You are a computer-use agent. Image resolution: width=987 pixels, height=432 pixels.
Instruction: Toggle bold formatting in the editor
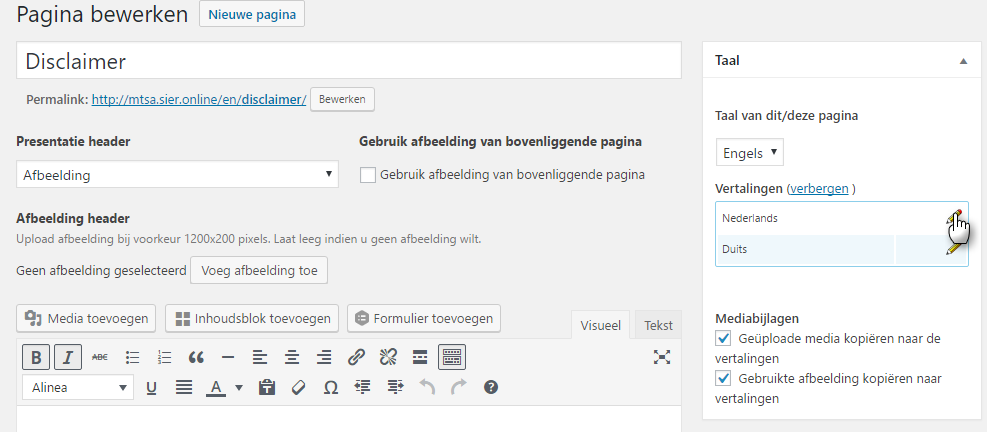[x=36, y=357]
